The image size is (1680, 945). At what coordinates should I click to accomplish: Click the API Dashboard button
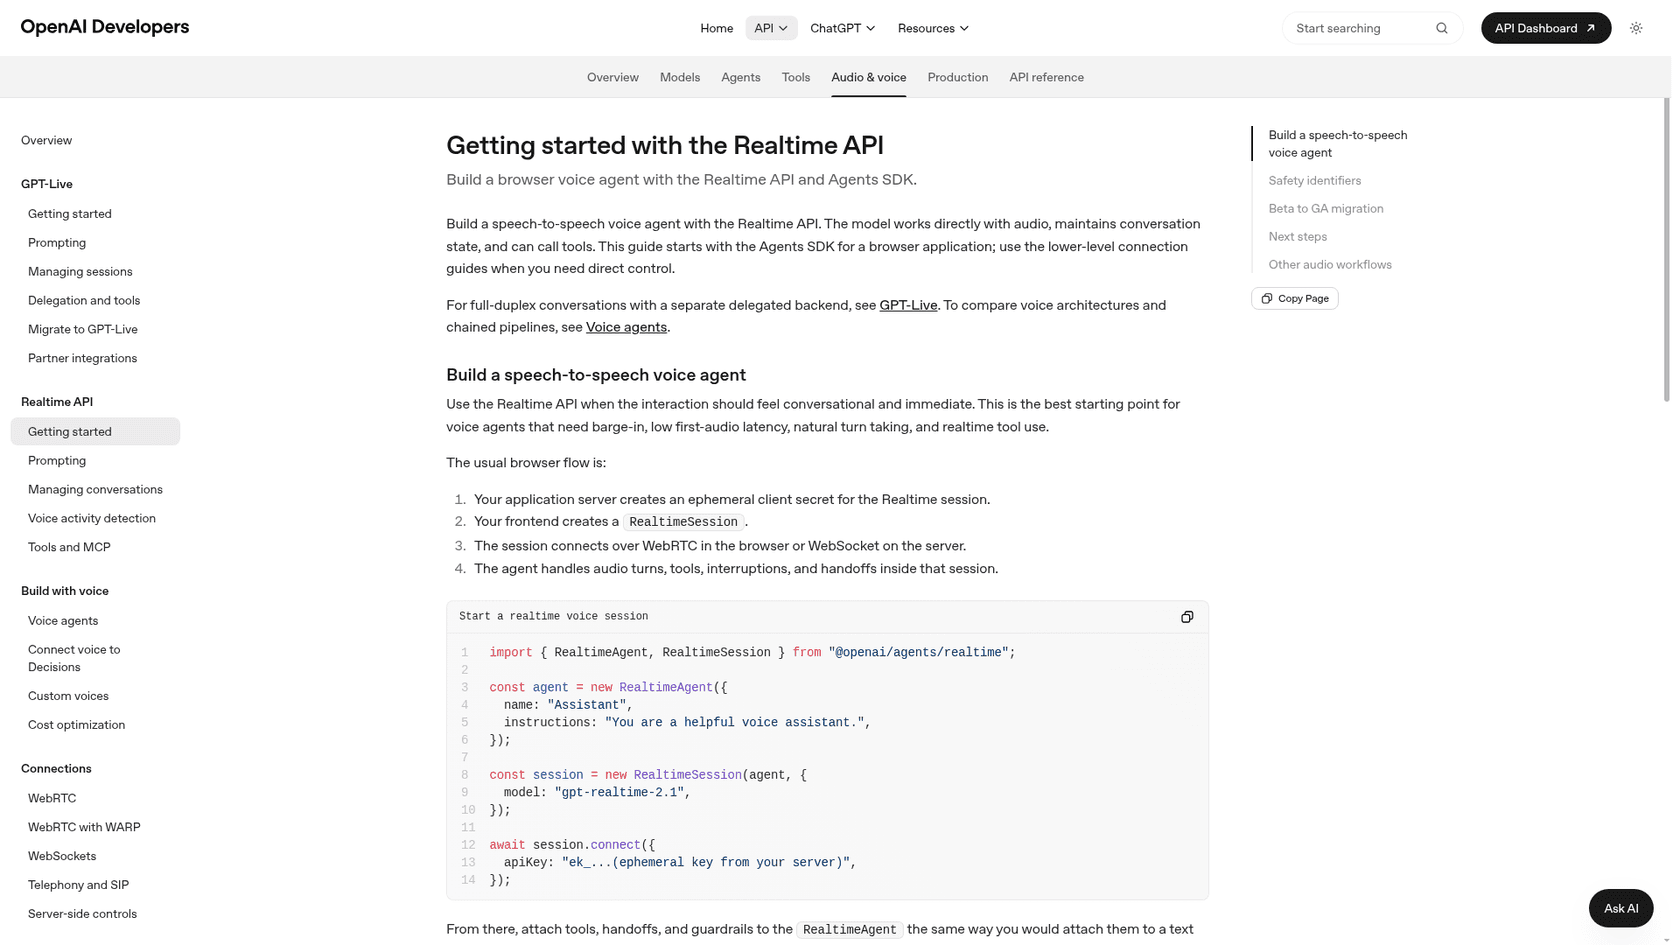tap(1546, 28)
